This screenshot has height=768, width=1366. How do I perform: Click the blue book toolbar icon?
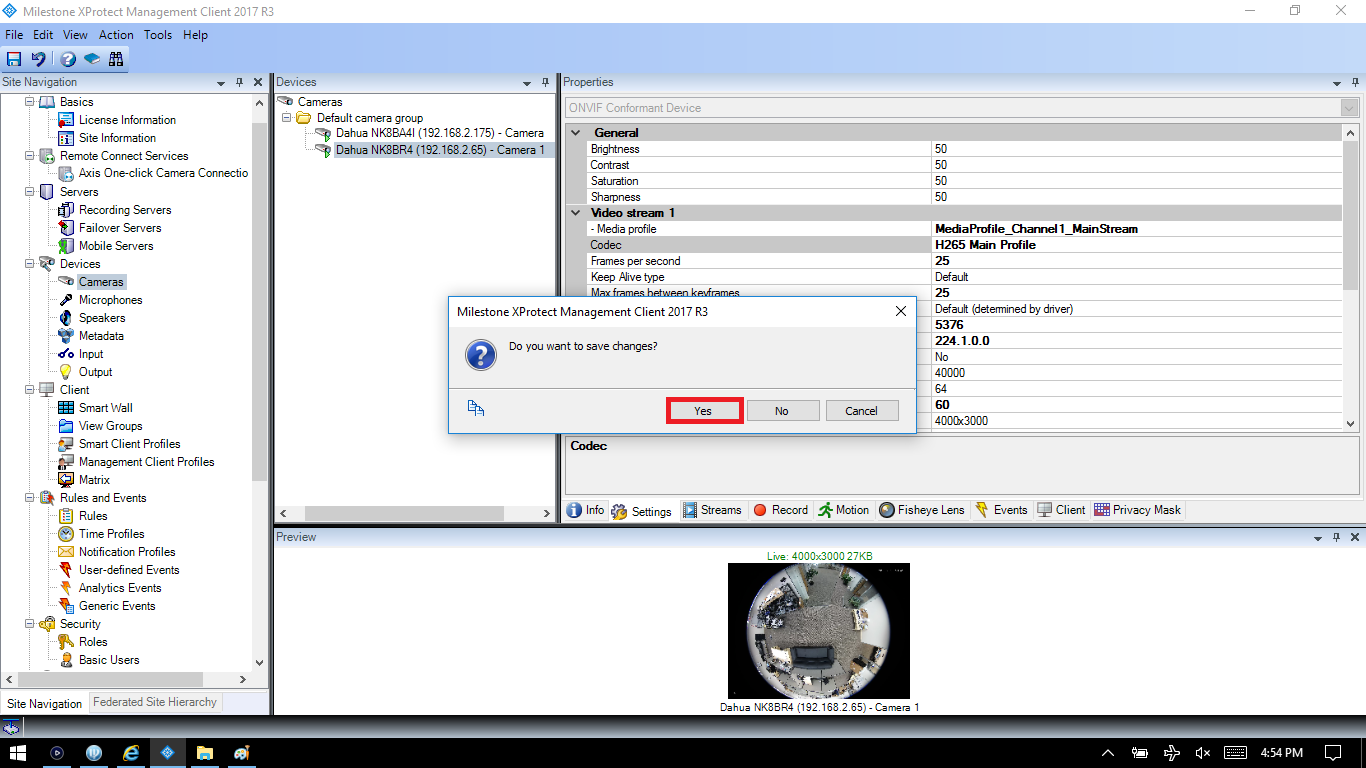click(92, 59)
